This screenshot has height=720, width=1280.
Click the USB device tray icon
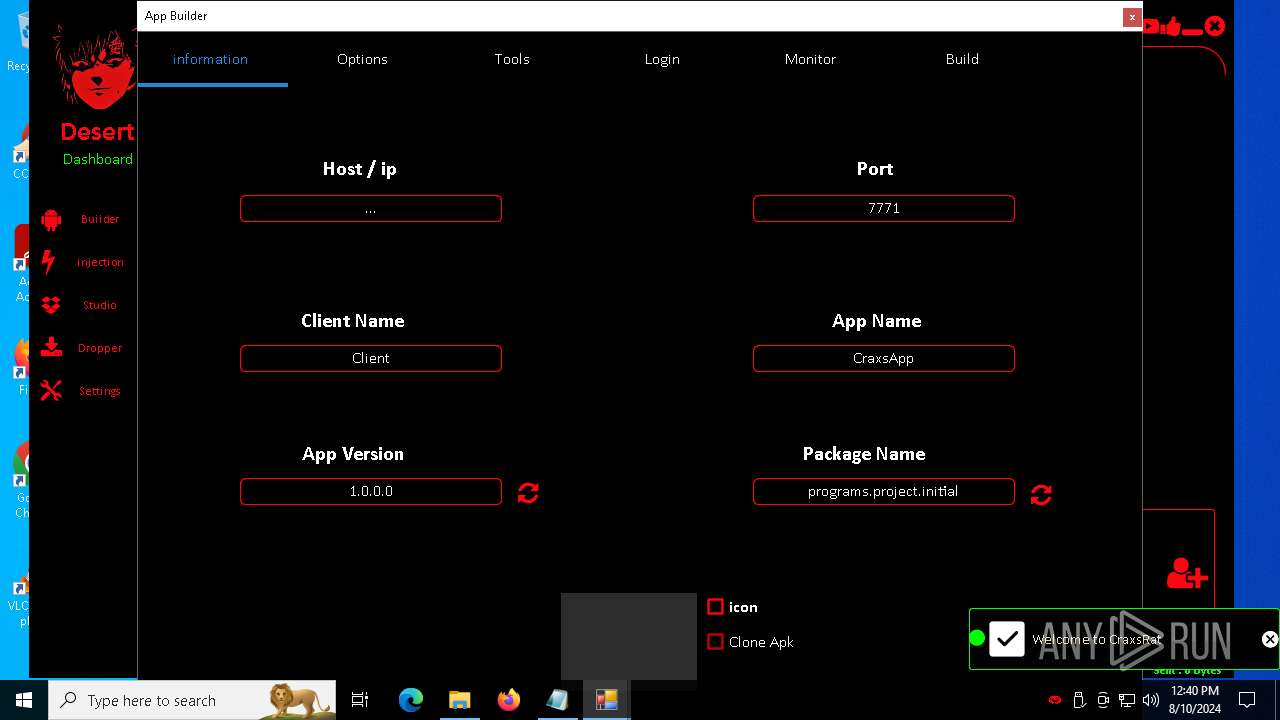point(1079,700)
